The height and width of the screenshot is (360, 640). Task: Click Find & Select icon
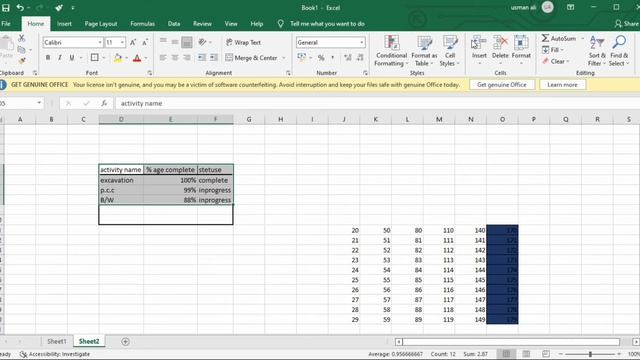coord(619,42)
